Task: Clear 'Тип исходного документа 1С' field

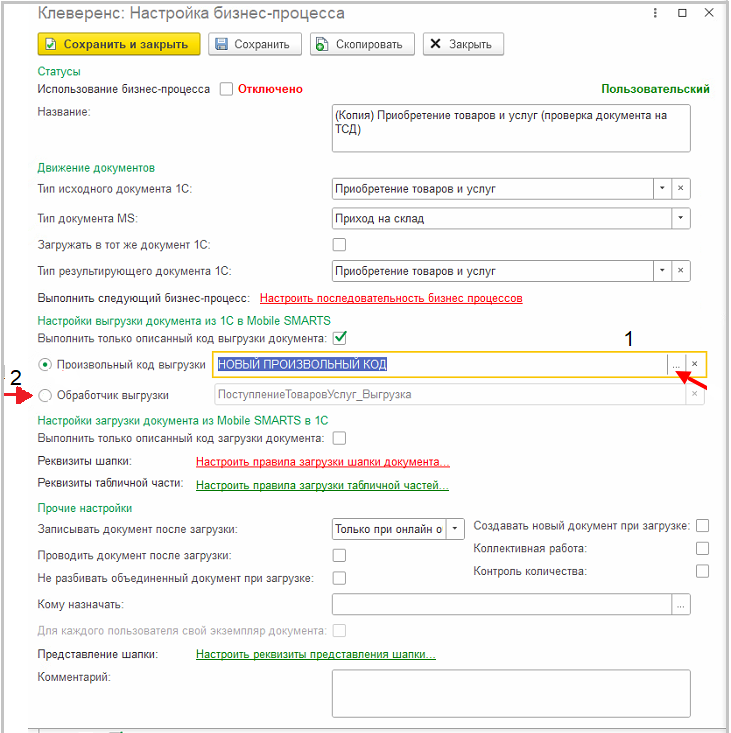Action: point(681,188)
